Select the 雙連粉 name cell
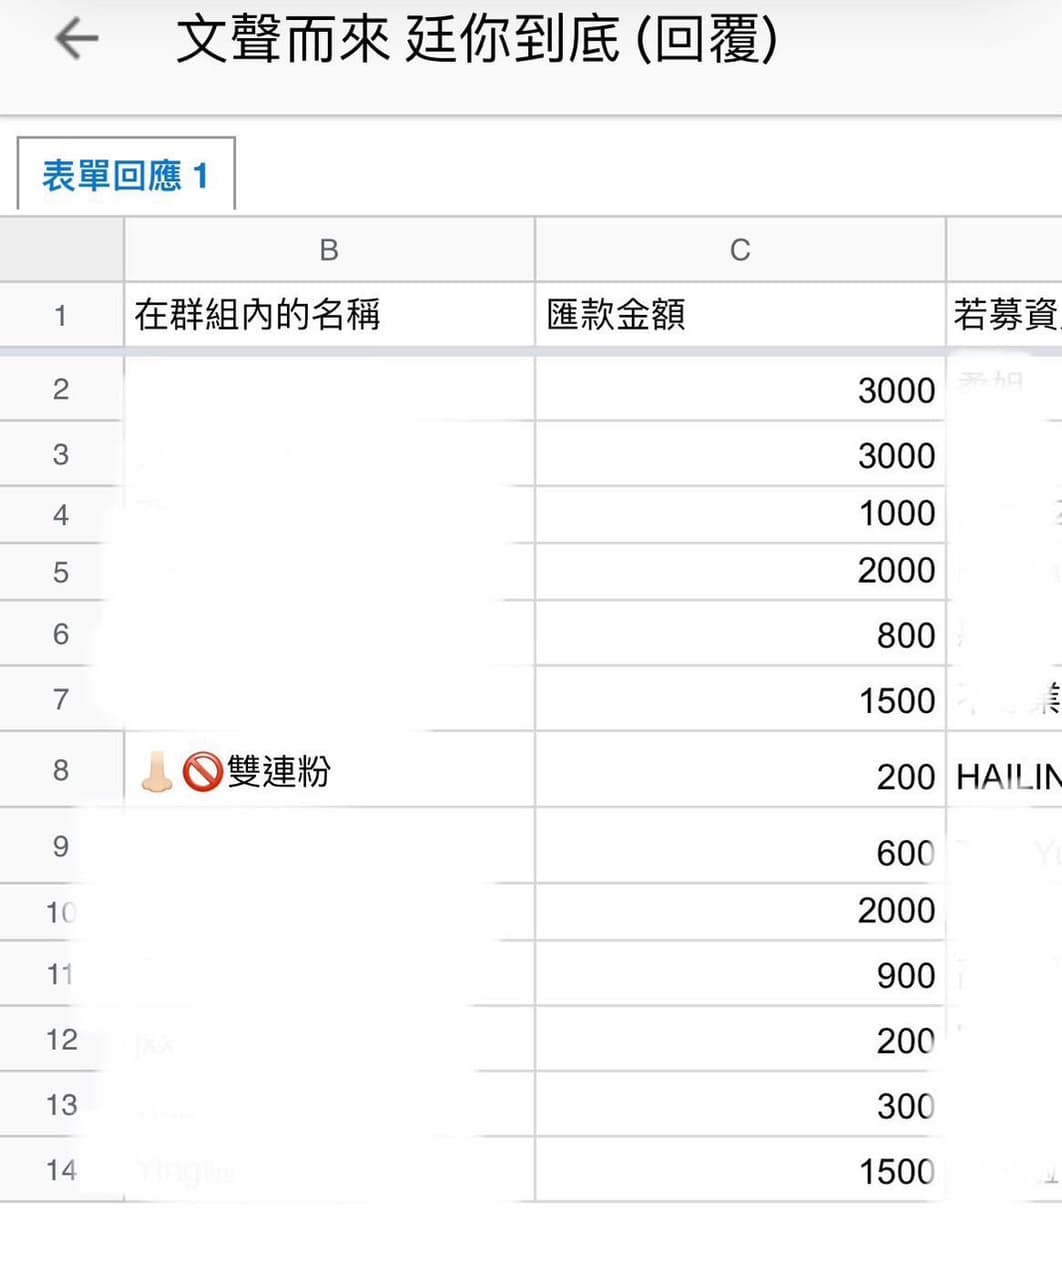This screenshot has height=1280, width=1062. tap(329, 769)
